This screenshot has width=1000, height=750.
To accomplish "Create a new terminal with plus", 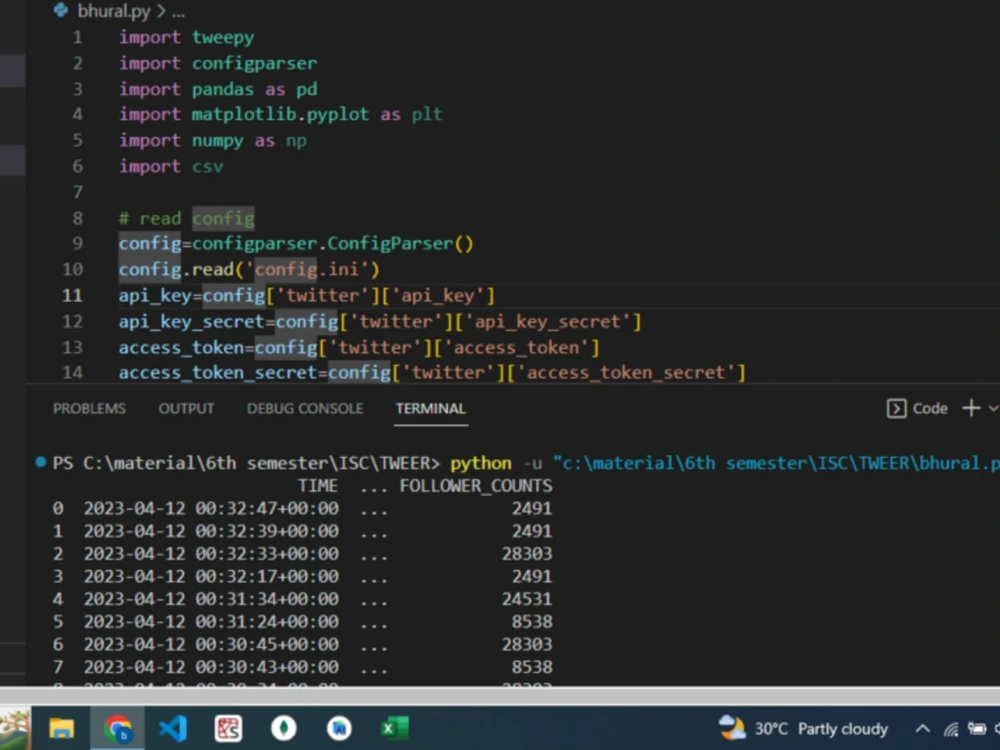I will (971, 408).
